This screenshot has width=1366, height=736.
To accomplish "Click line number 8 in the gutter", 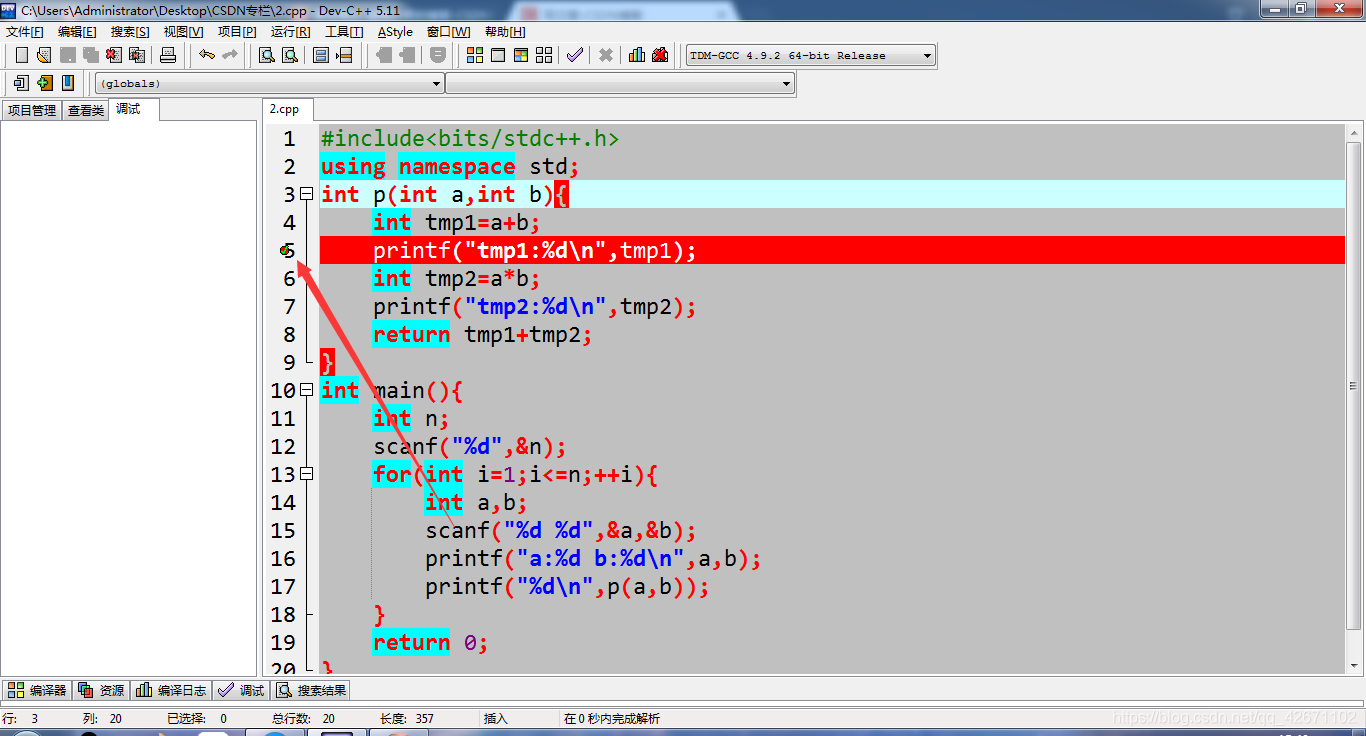I will coord(289,335).
